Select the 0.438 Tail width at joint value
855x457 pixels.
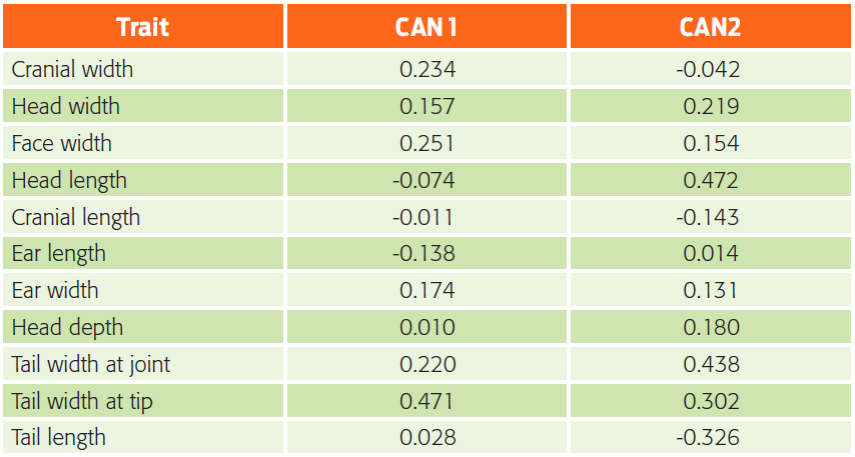tap(711, 364)
